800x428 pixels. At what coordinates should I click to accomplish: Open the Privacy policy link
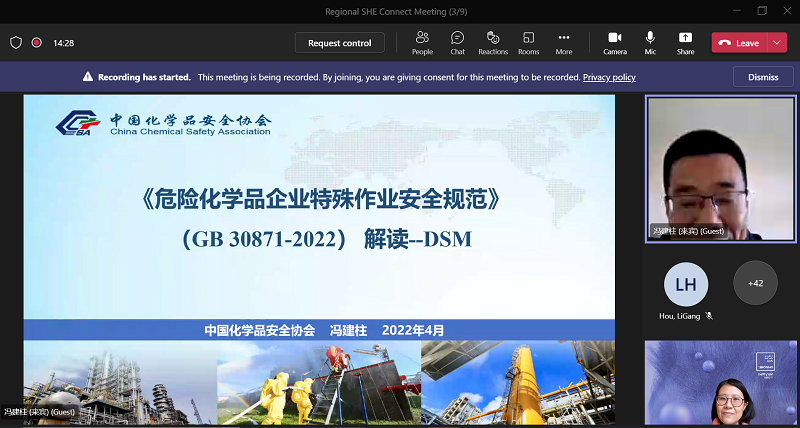point(609,77)
